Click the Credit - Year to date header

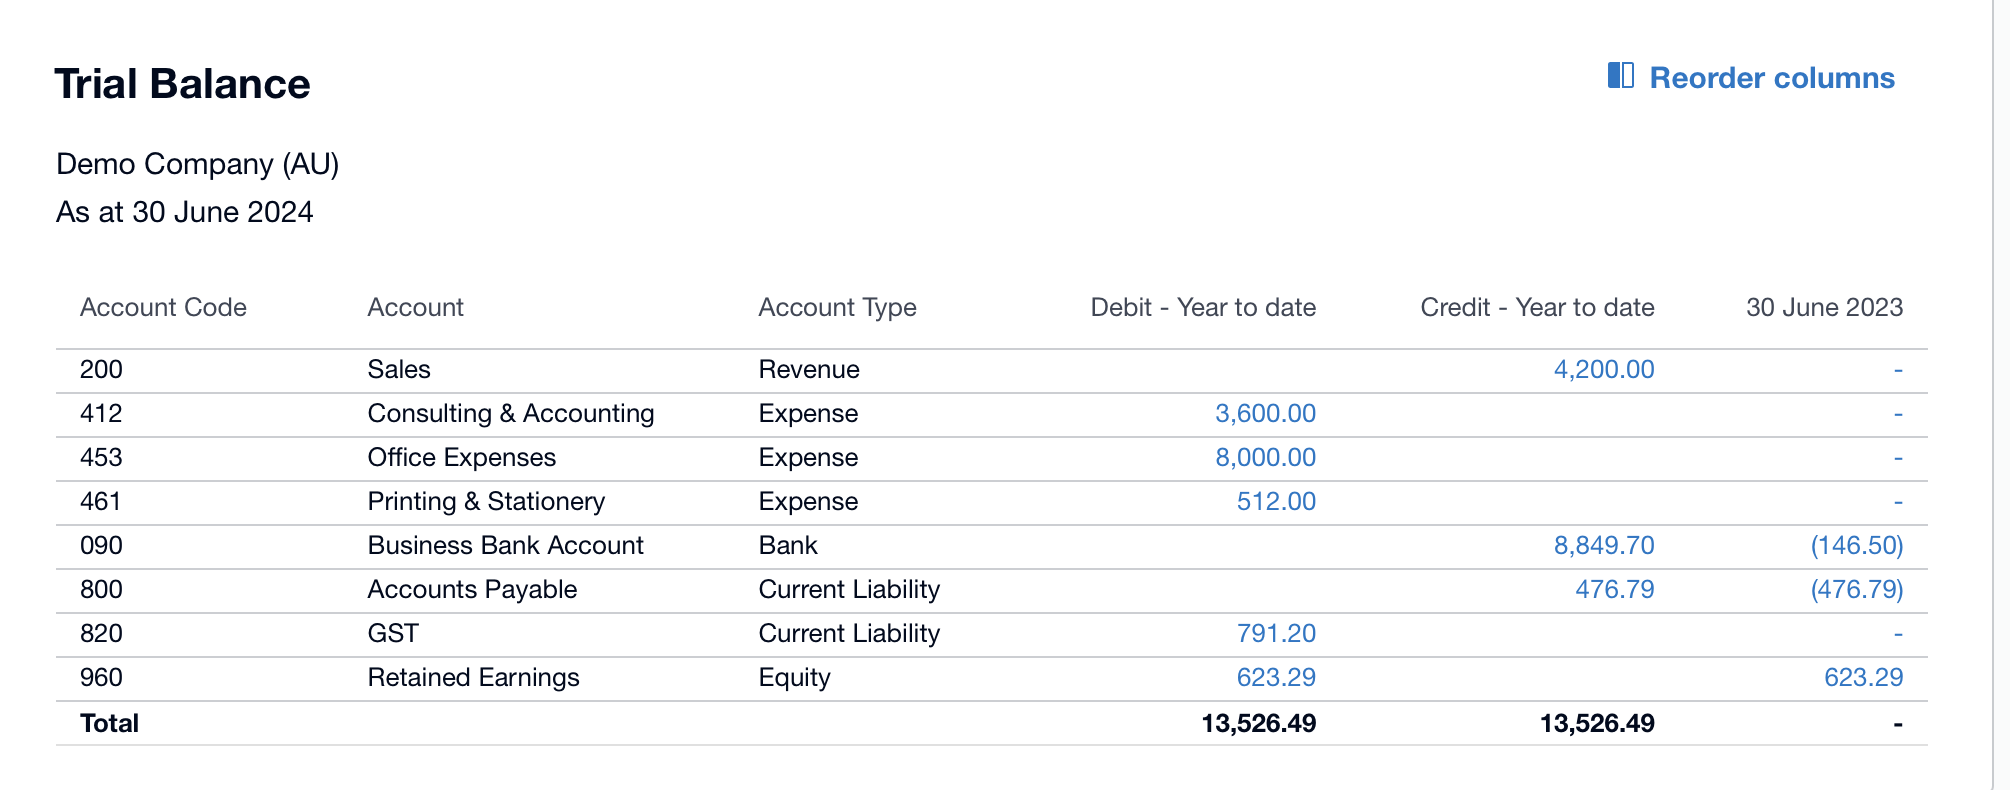(1537, 307)
